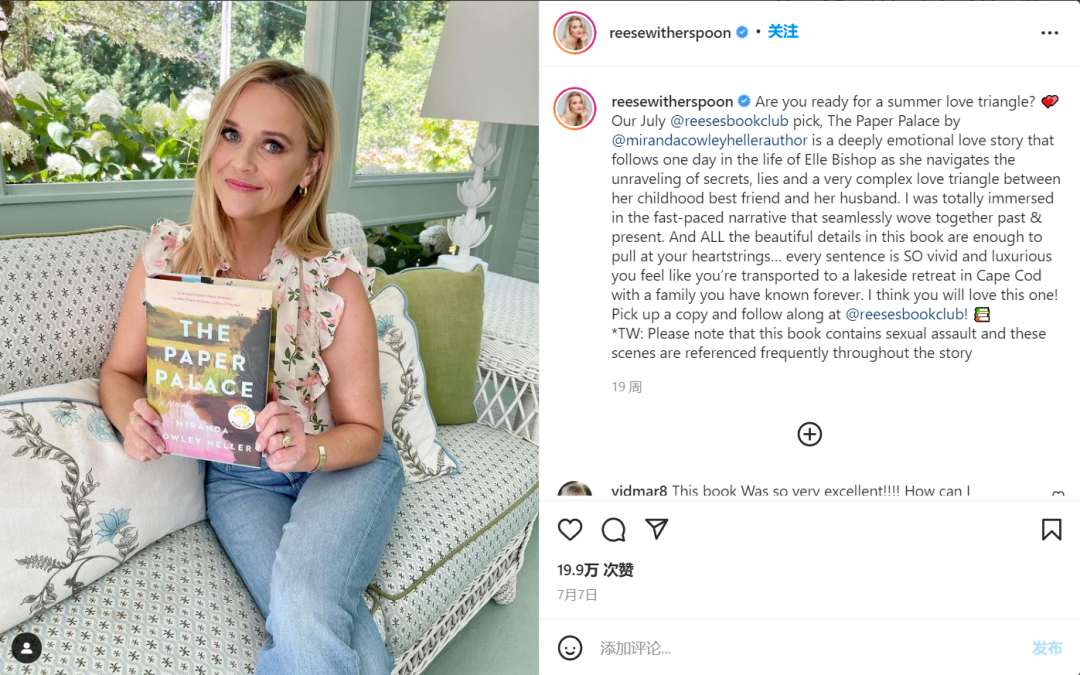Open the vidmar8 commenter profile
This screenshot has height=675, width=1080.
pyautogui.click(x=639, y=491)
